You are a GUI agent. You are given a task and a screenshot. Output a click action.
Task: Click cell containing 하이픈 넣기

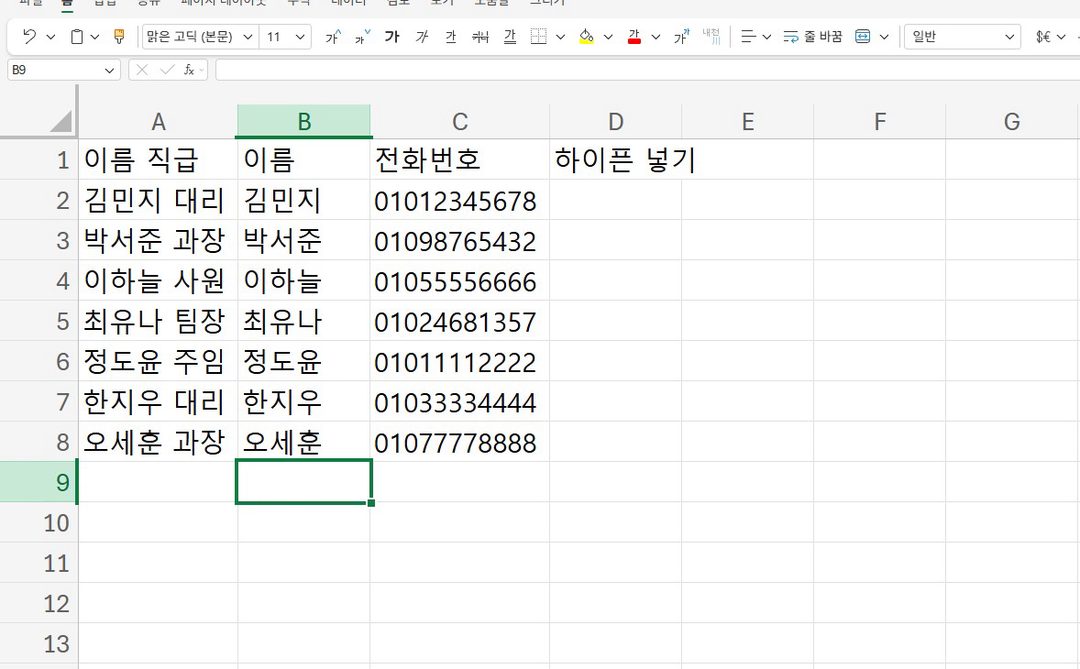(x=616, y=160)
